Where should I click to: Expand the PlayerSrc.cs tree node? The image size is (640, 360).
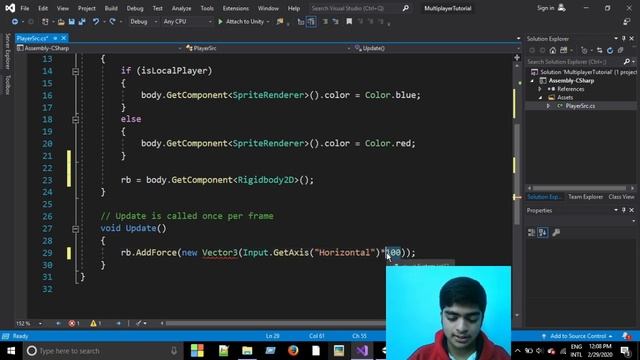pyautogui.click(x=548, y=106)
